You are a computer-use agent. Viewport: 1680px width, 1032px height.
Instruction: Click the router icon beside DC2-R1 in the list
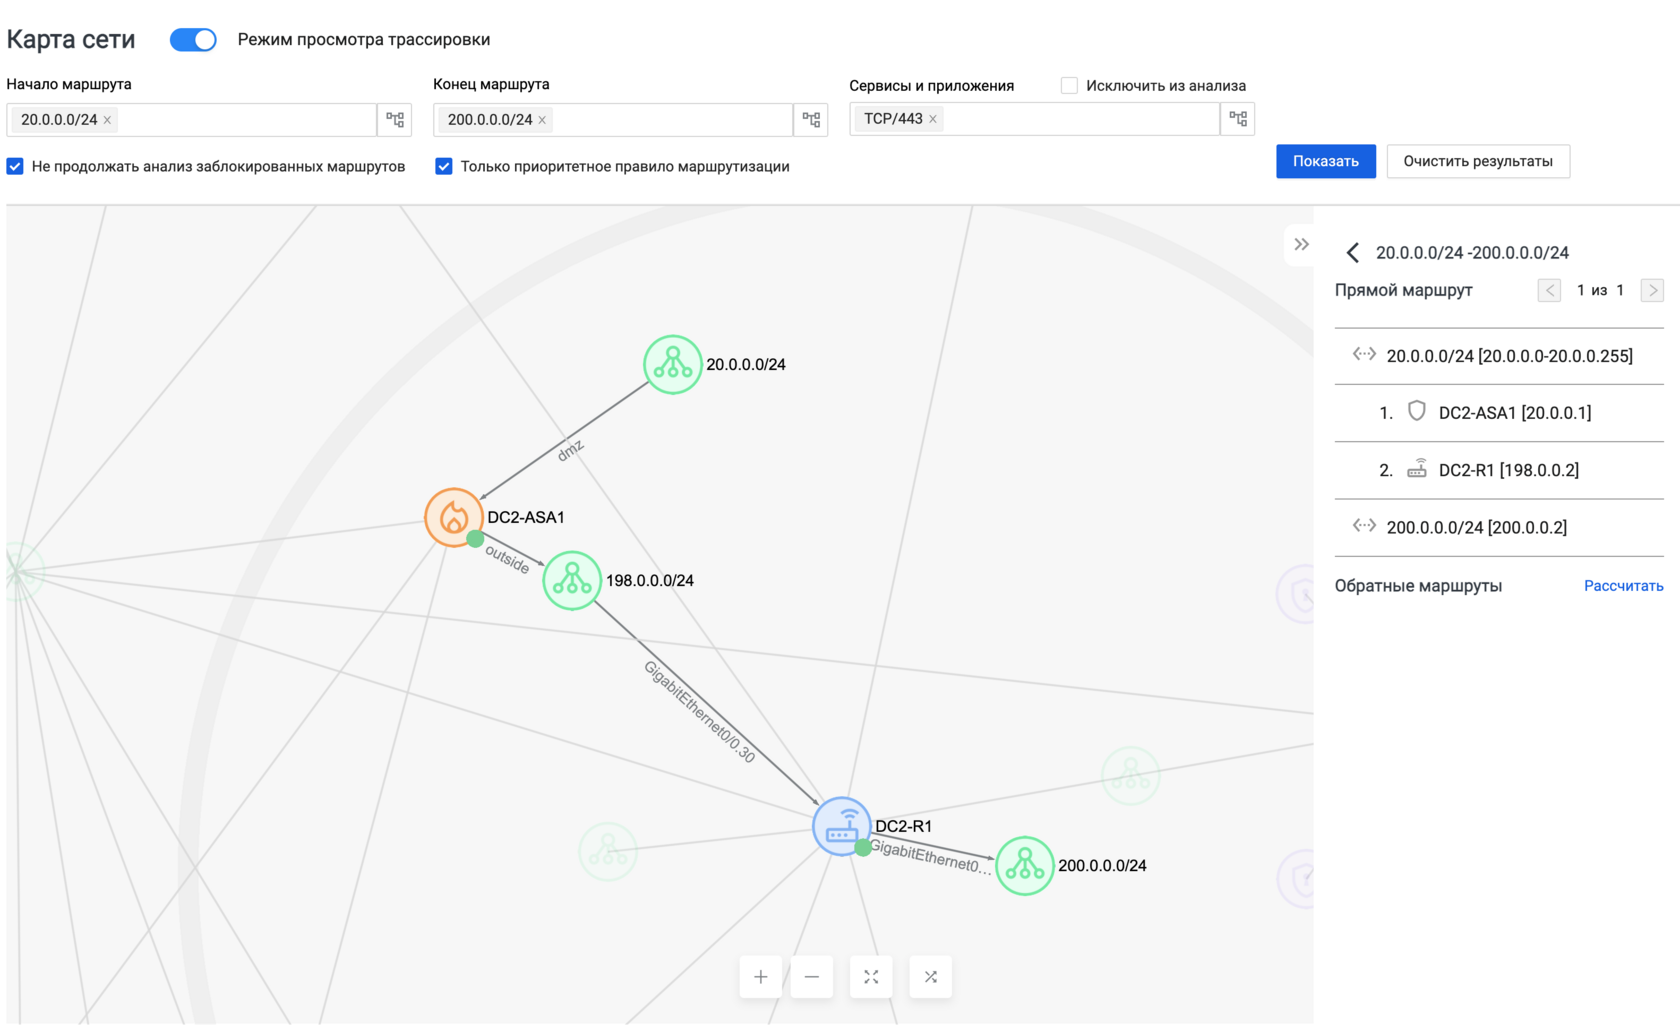click(x=1417, y=468)
